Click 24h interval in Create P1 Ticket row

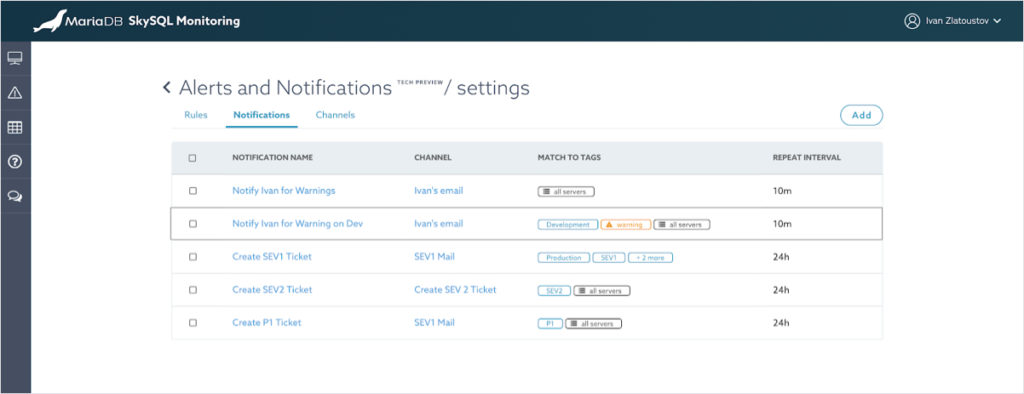781,323
